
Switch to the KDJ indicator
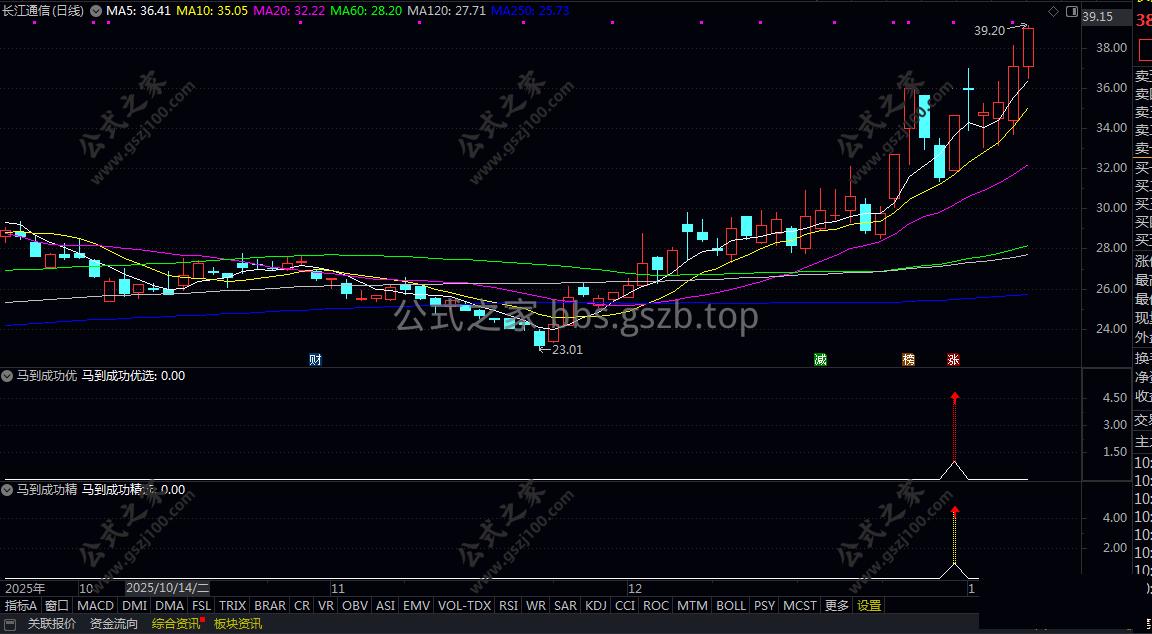click(x=596, y=606)
